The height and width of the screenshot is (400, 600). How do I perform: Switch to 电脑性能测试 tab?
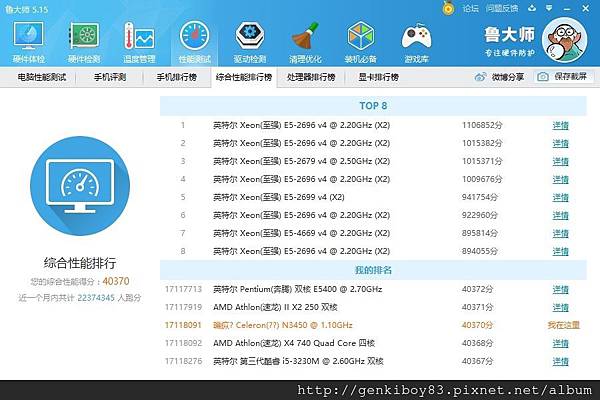click(42, 77)
